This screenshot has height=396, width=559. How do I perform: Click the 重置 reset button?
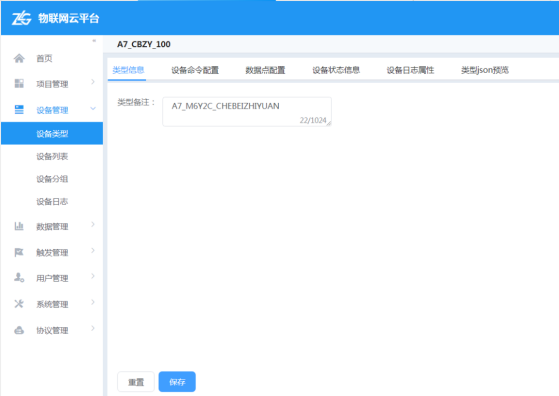(136, 382)
